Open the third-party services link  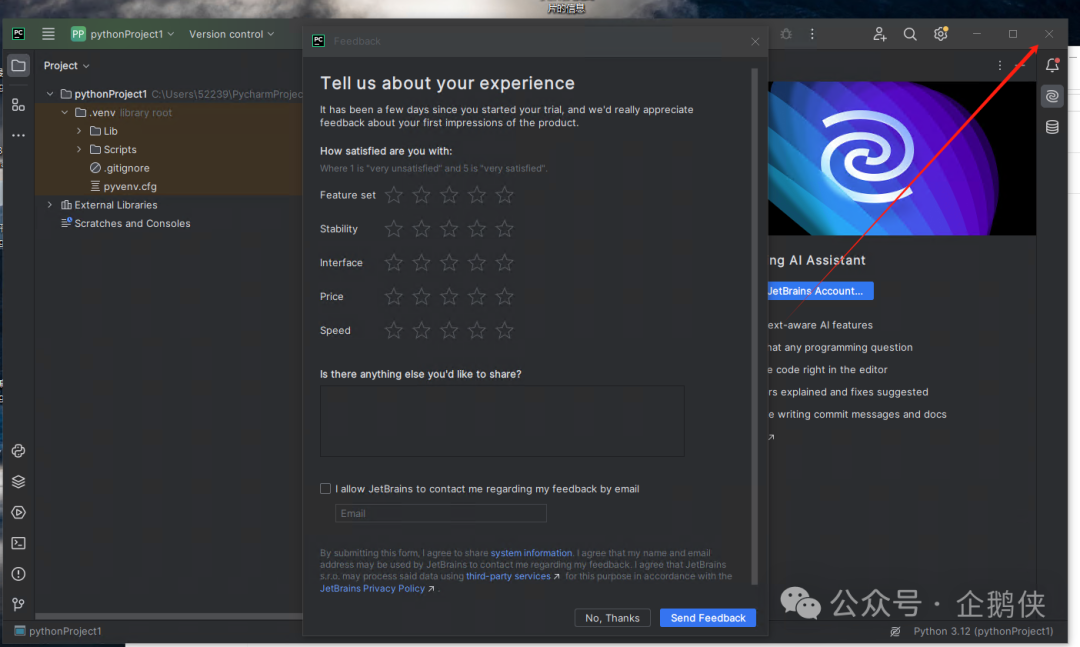[x=508, y=576]
